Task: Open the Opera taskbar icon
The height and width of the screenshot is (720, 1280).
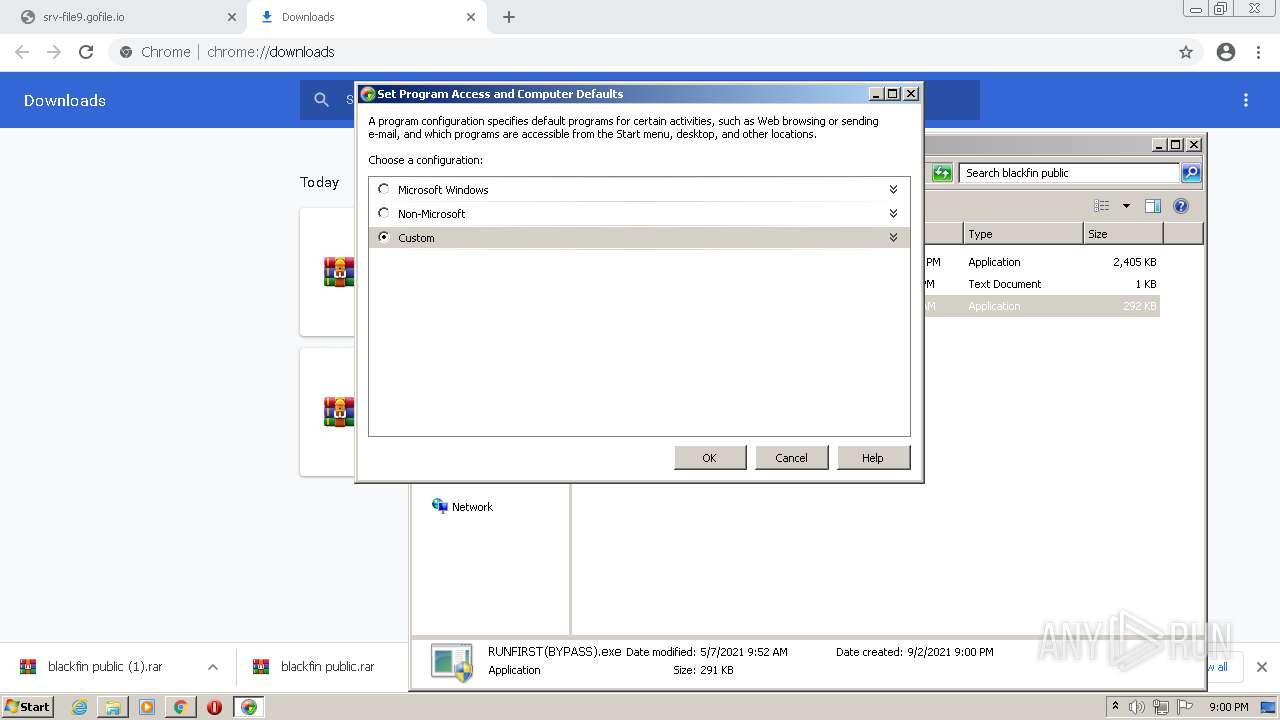Action: (214, 707)
